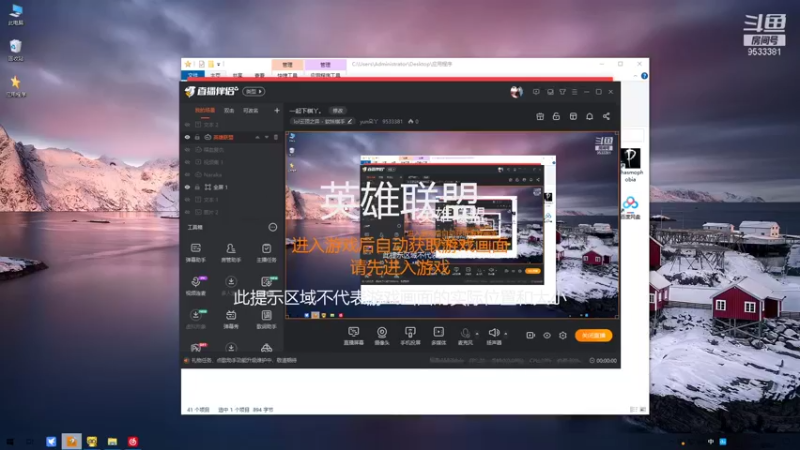
Task: Open 文件 tab in File Explorer ribbon
Action: [193, 75]
